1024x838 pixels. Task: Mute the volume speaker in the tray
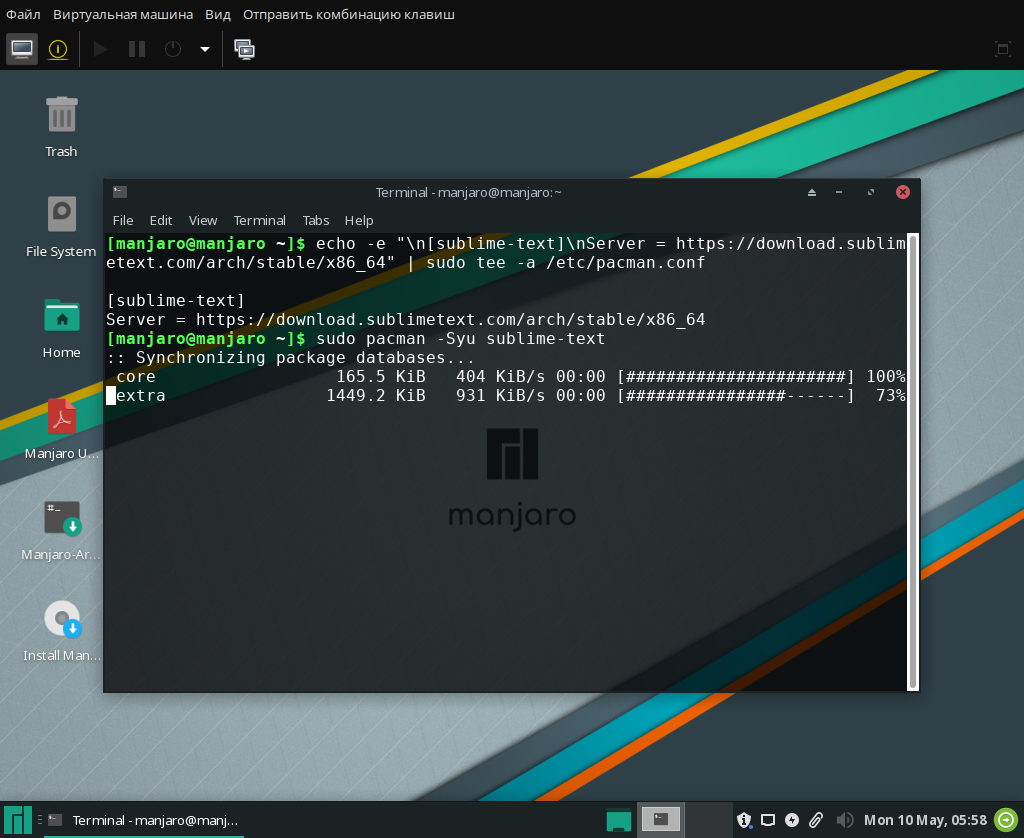point(843,820)
